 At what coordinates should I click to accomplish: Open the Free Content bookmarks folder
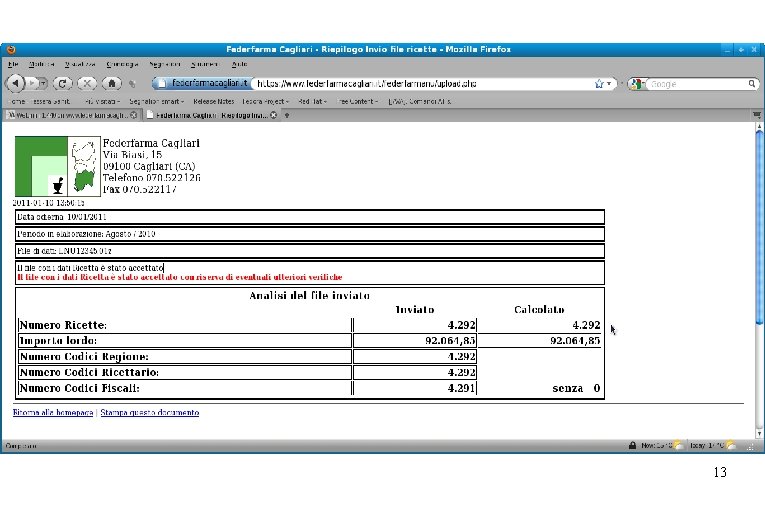[357, 102]
